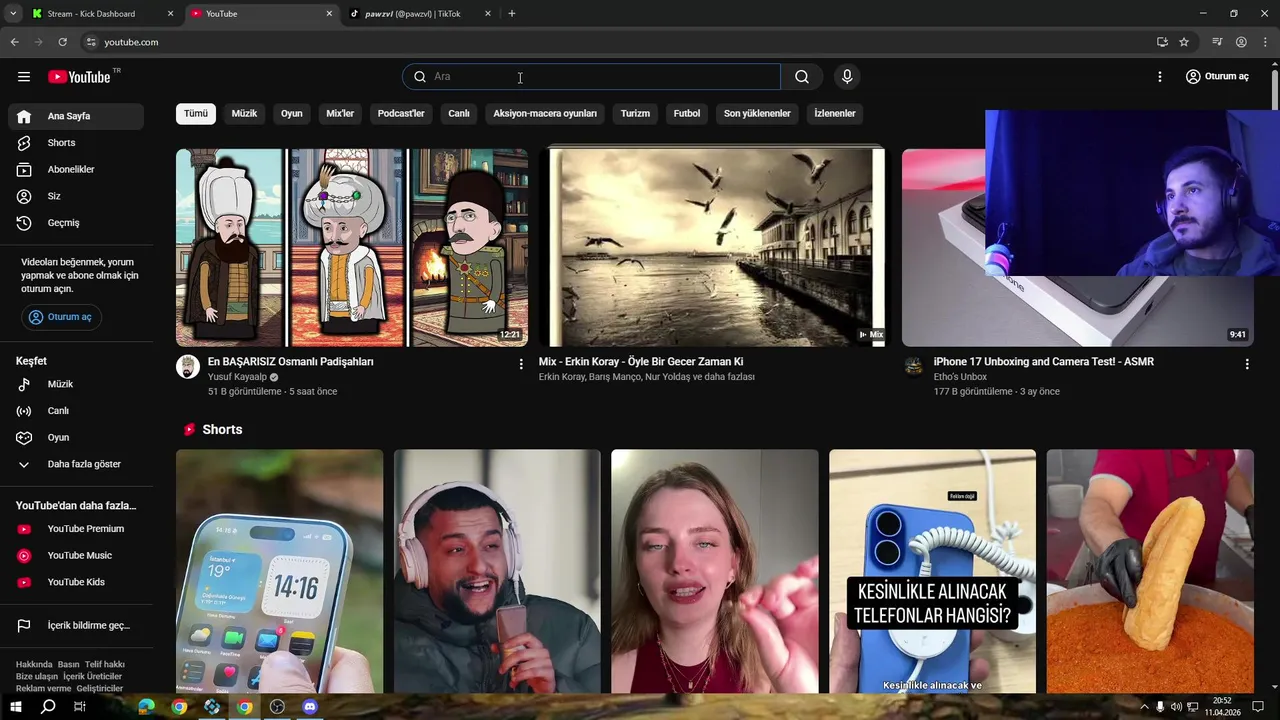Screen dimensions: 1280x720
Task: Open options for En BAŞARISIZ Osmanlı Padişahları video
Action: click(x=521, y=364)
